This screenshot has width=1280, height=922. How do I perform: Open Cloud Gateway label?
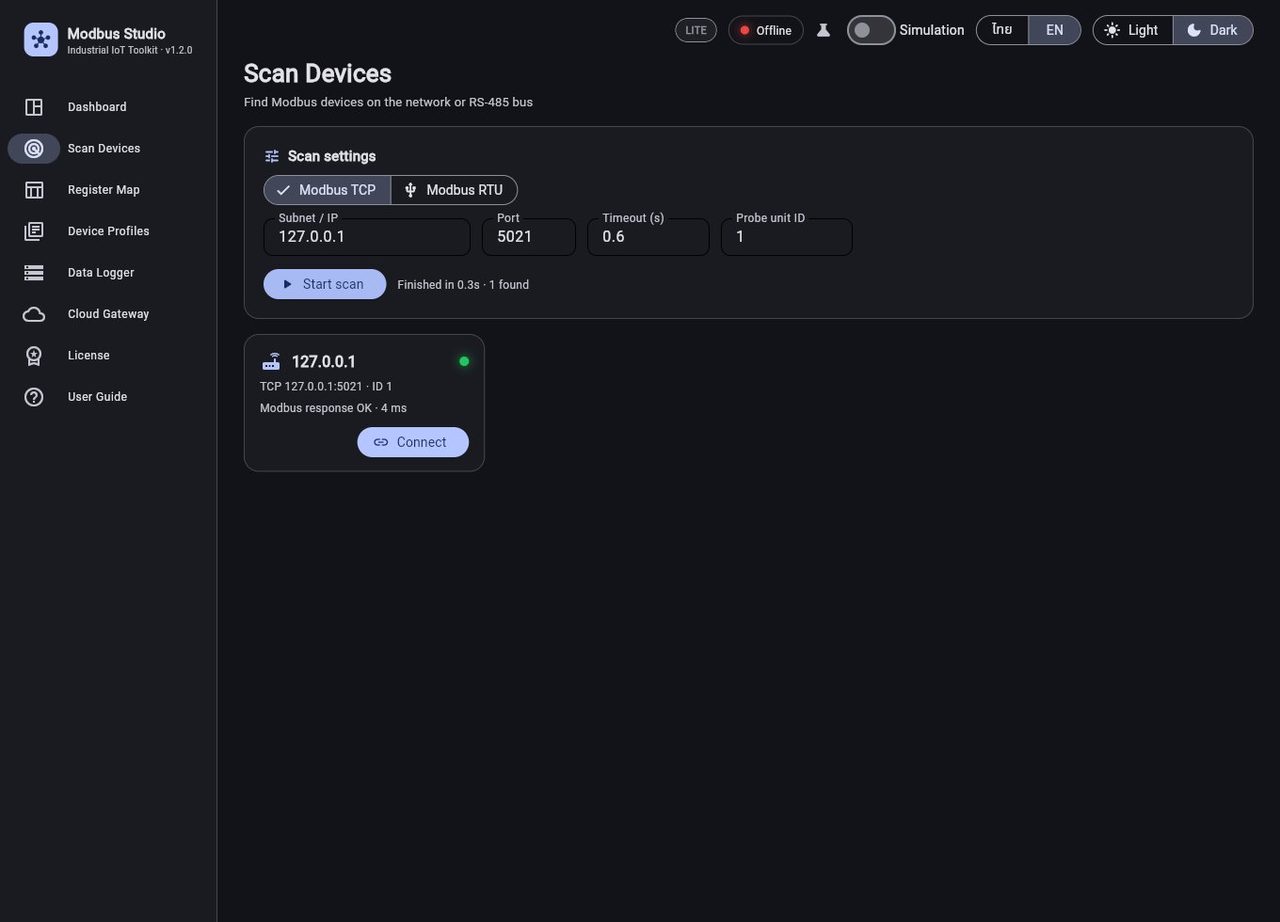coord(108,314)
